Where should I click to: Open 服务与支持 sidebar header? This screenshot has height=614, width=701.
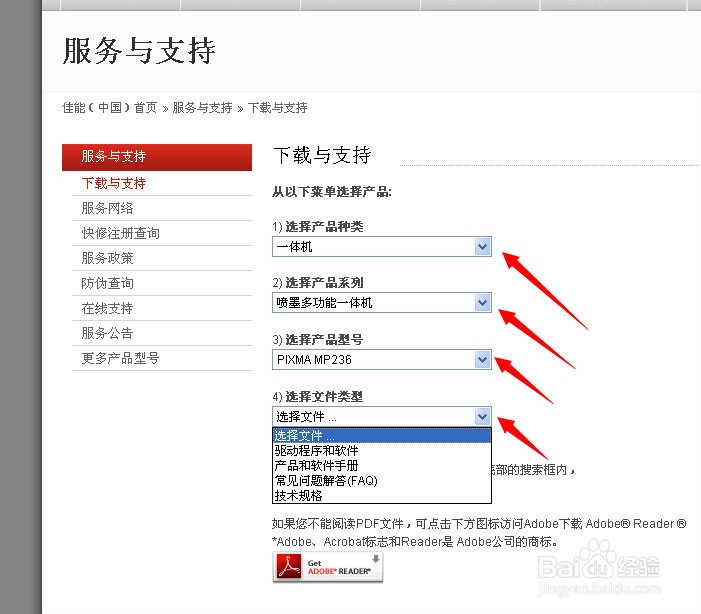[157, 157]
